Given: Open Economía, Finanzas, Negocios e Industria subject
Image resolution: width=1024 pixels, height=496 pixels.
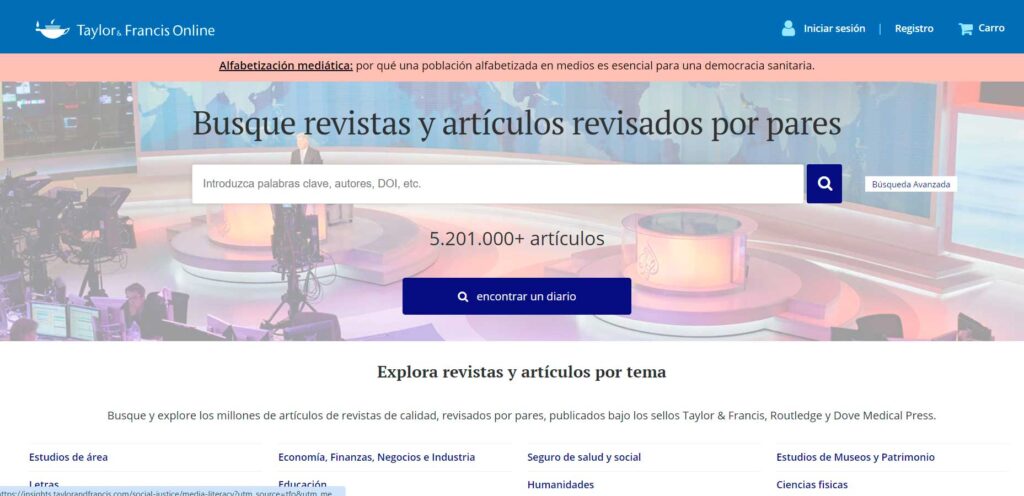Looking at the screenshot, I should tap(376, 457).
